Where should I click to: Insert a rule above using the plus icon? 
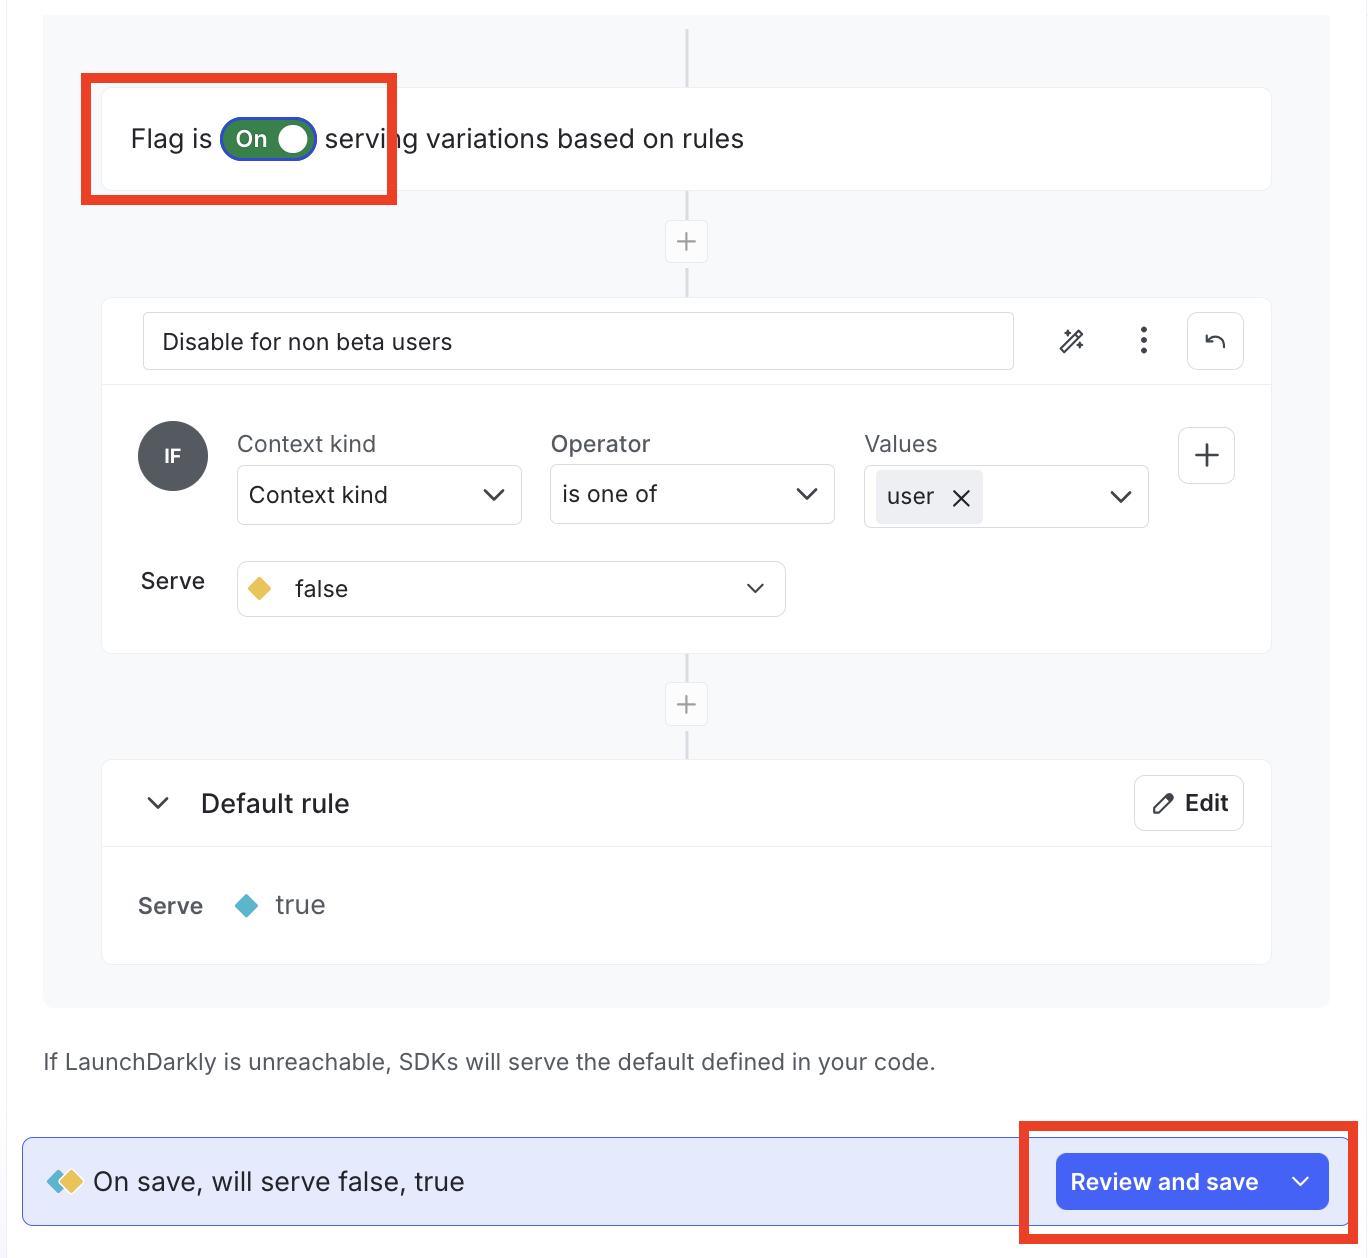click(686, 241)
